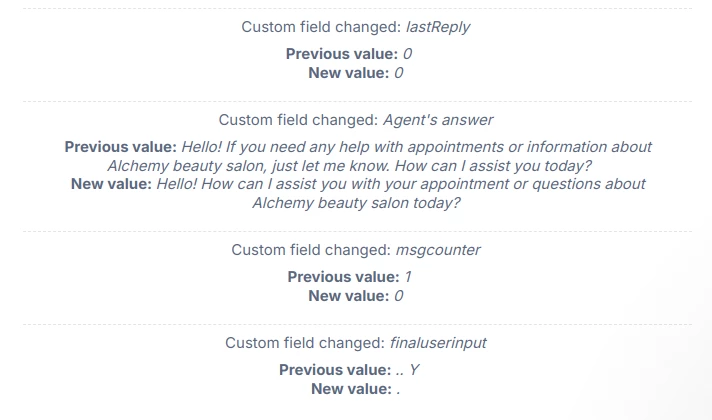Screen dimensions: 712x420
Task: Click the New value label under msgcounter
Action: (x=348, y=295)
